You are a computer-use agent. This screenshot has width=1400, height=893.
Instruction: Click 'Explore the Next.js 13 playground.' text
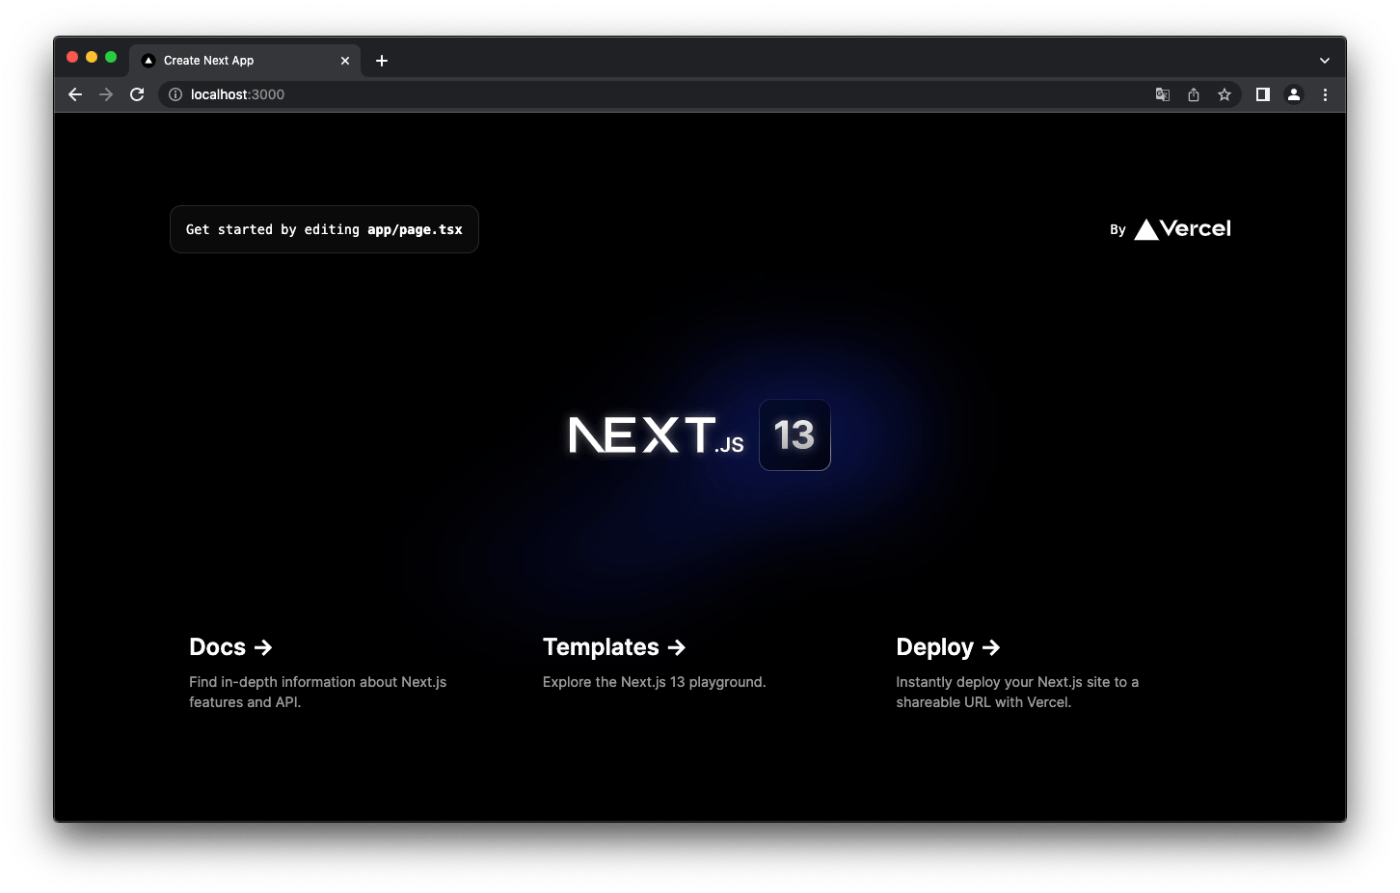[654, 682]
